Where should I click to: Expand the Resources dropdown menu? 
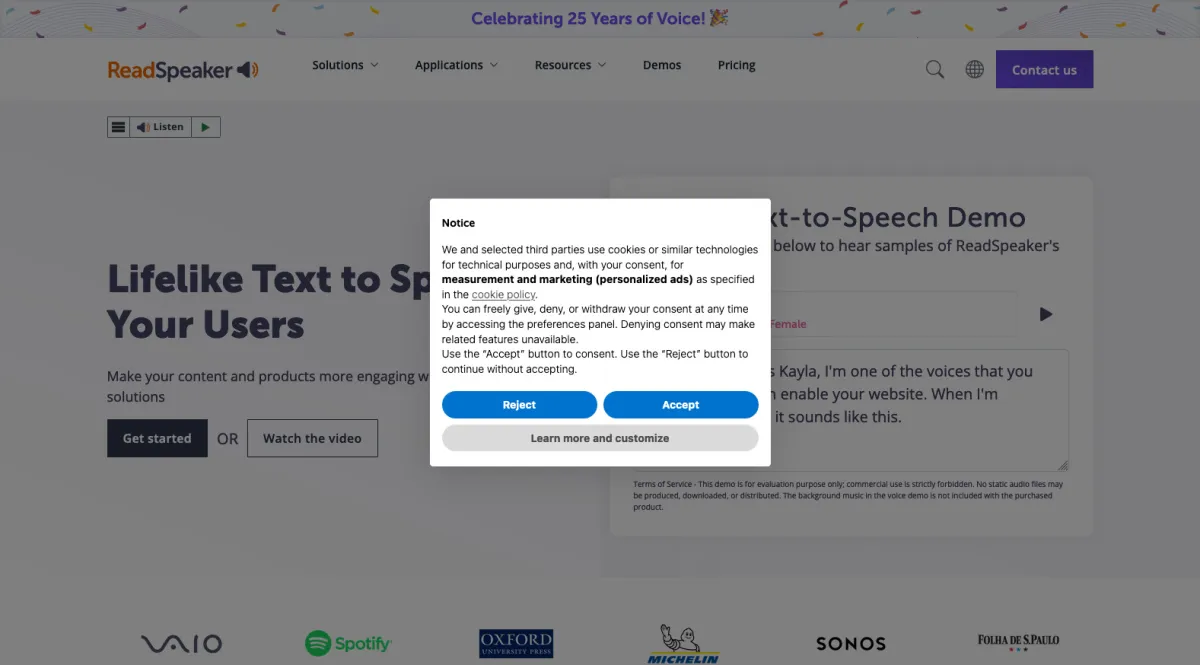pos(570,65)
